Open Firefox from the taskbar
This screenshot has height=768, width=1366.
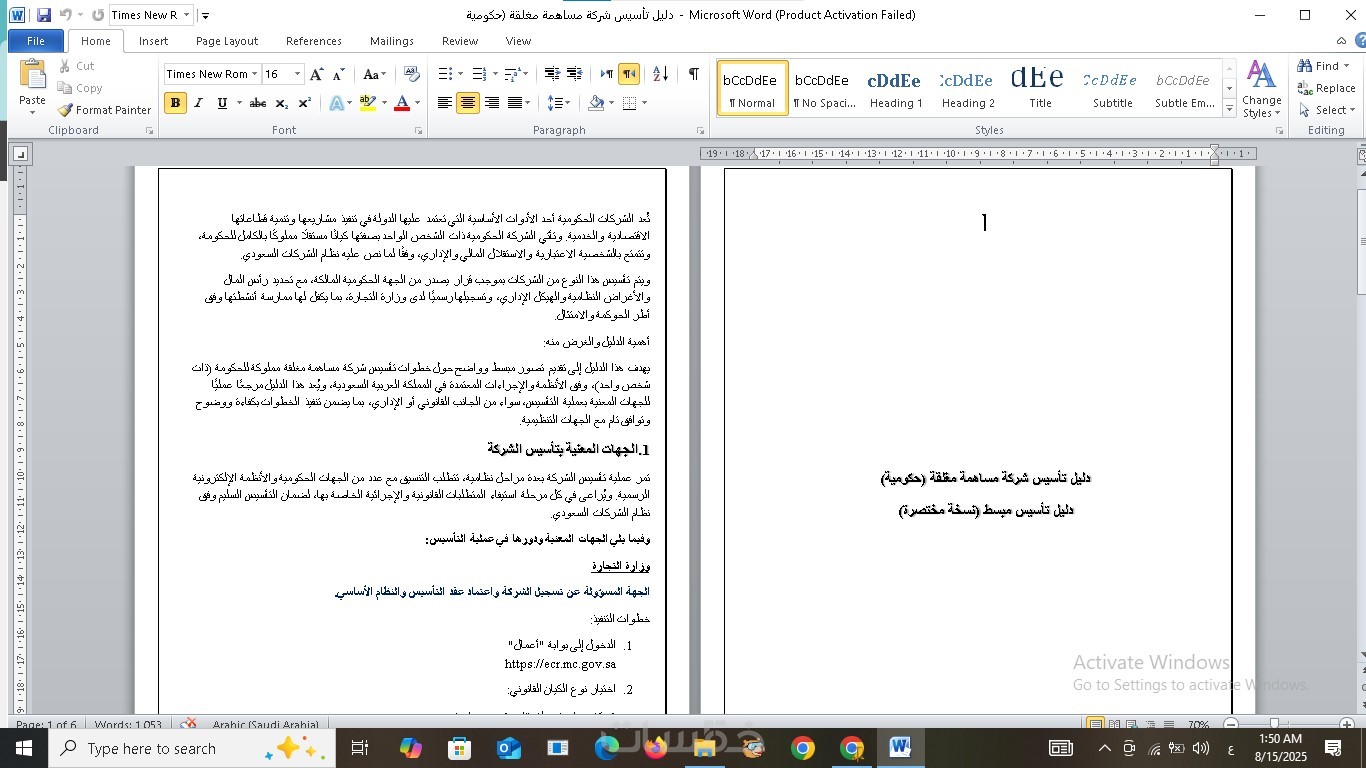click(x=656, y=748)
